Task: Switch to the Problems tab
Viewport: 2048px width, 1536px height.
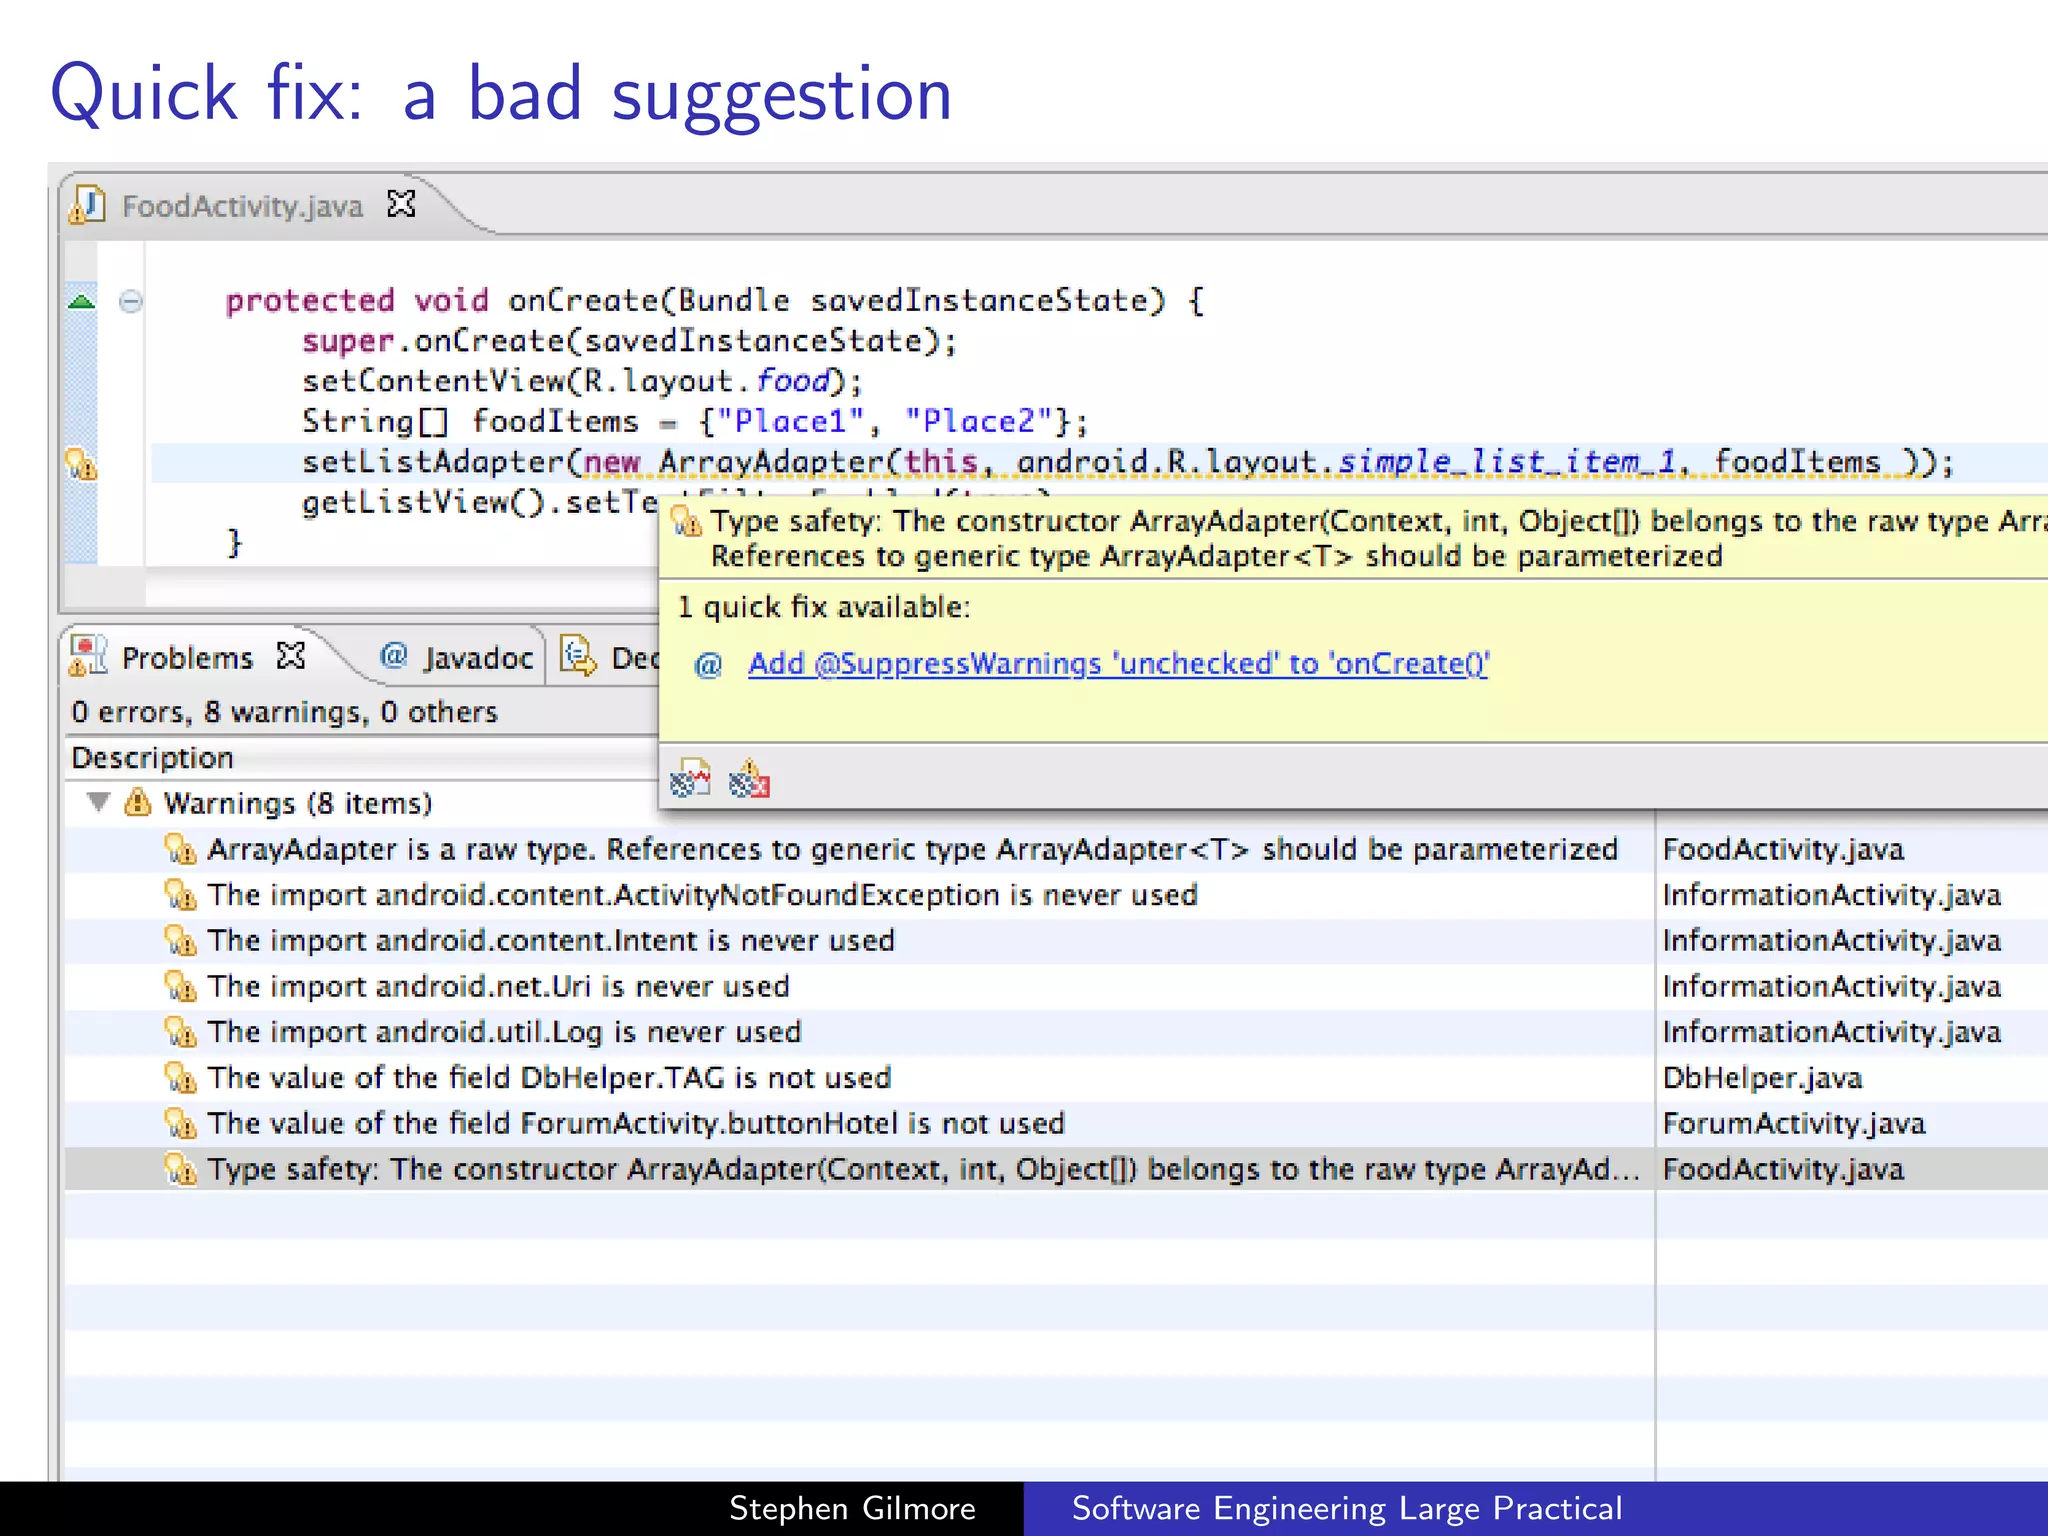Action: (187, 658)
